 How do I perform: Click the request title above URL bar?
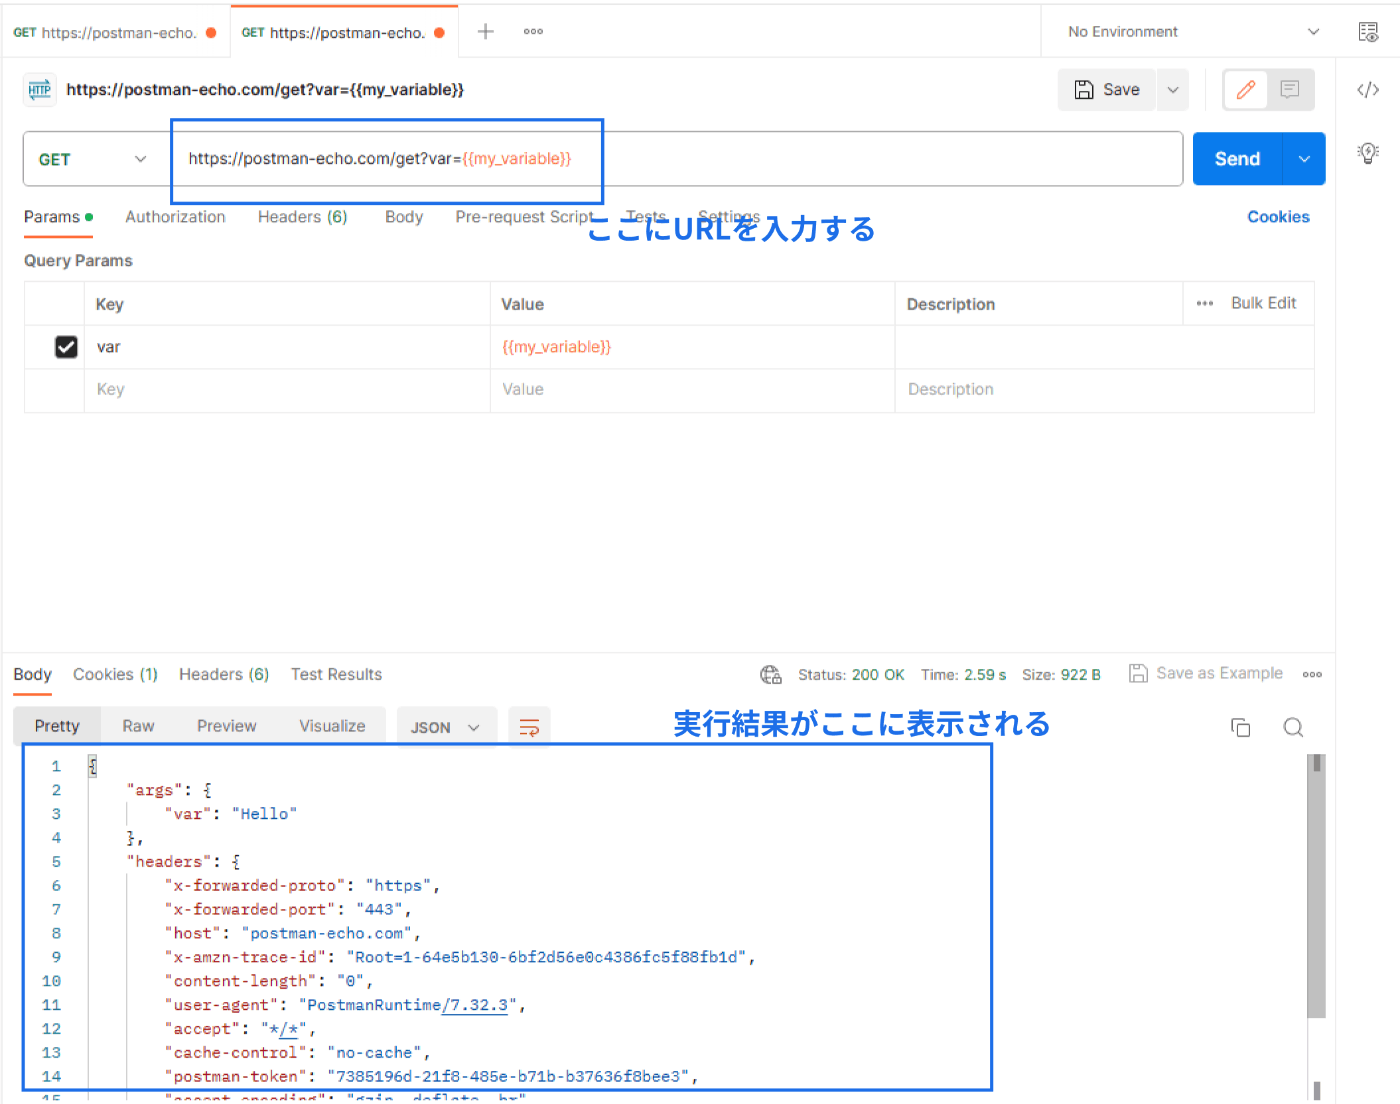point(265,90)
